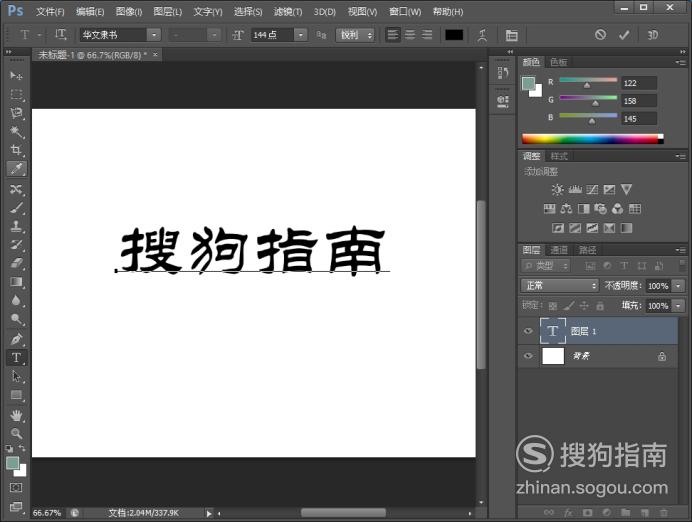Toggle the character and paragraph panels

[x=511, y=35]
